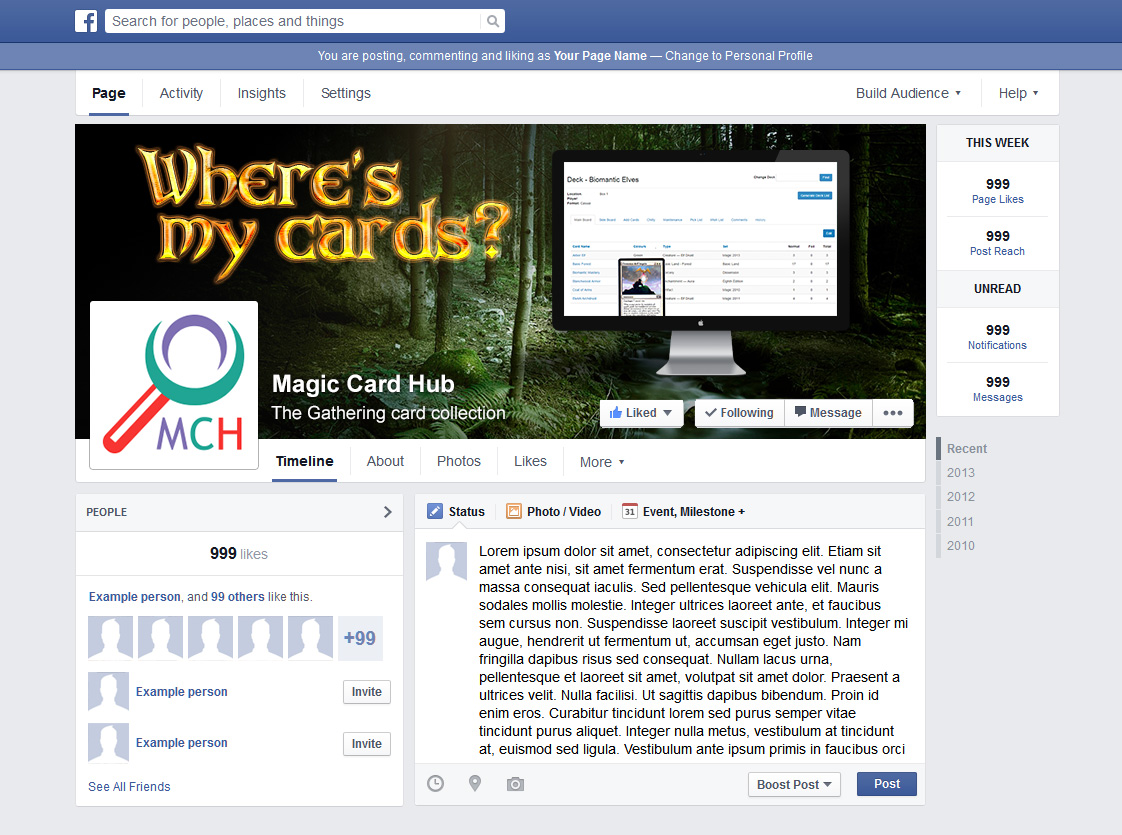The height and width of the screenshot is (835, 1122).
Task: Open the Boost Post dropdown
Action: coord(794,784)
